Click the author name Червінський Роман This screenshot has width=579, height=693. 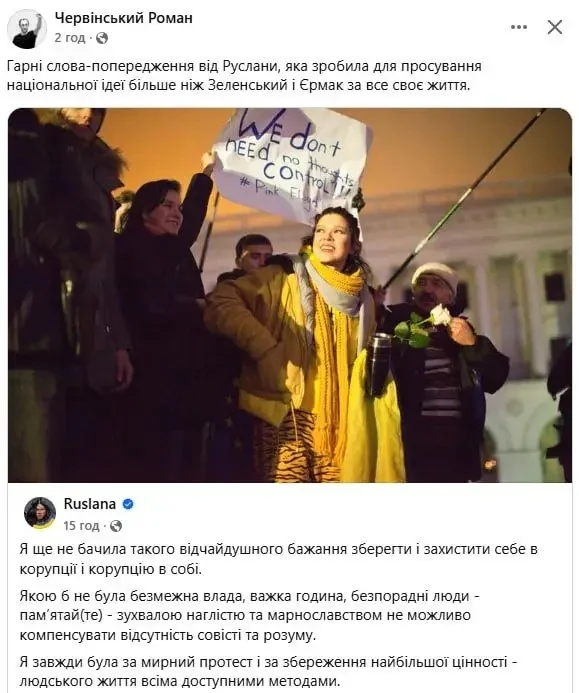coord(123,18)
